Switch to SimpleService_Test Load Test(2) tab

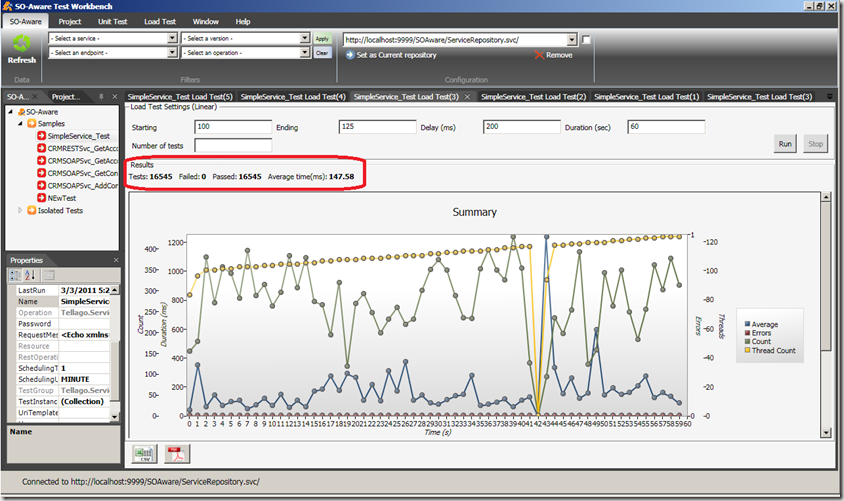533,97
